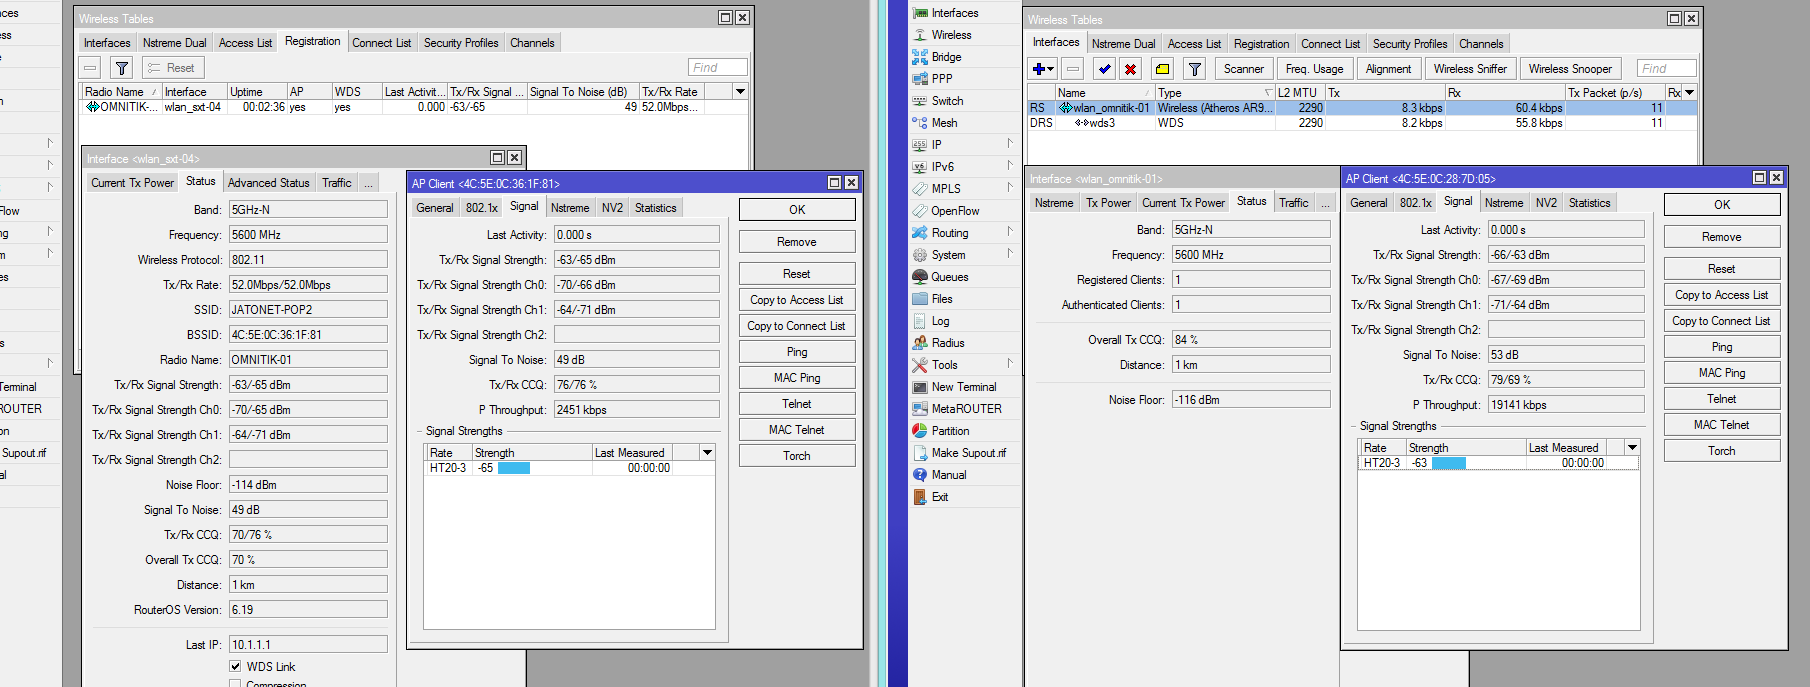Open Signal Strengths column dropdown in AP Client 4C:5E:0C:36:1F:81
This screenshot has height=687, width=1810.
tap(707, 453)
